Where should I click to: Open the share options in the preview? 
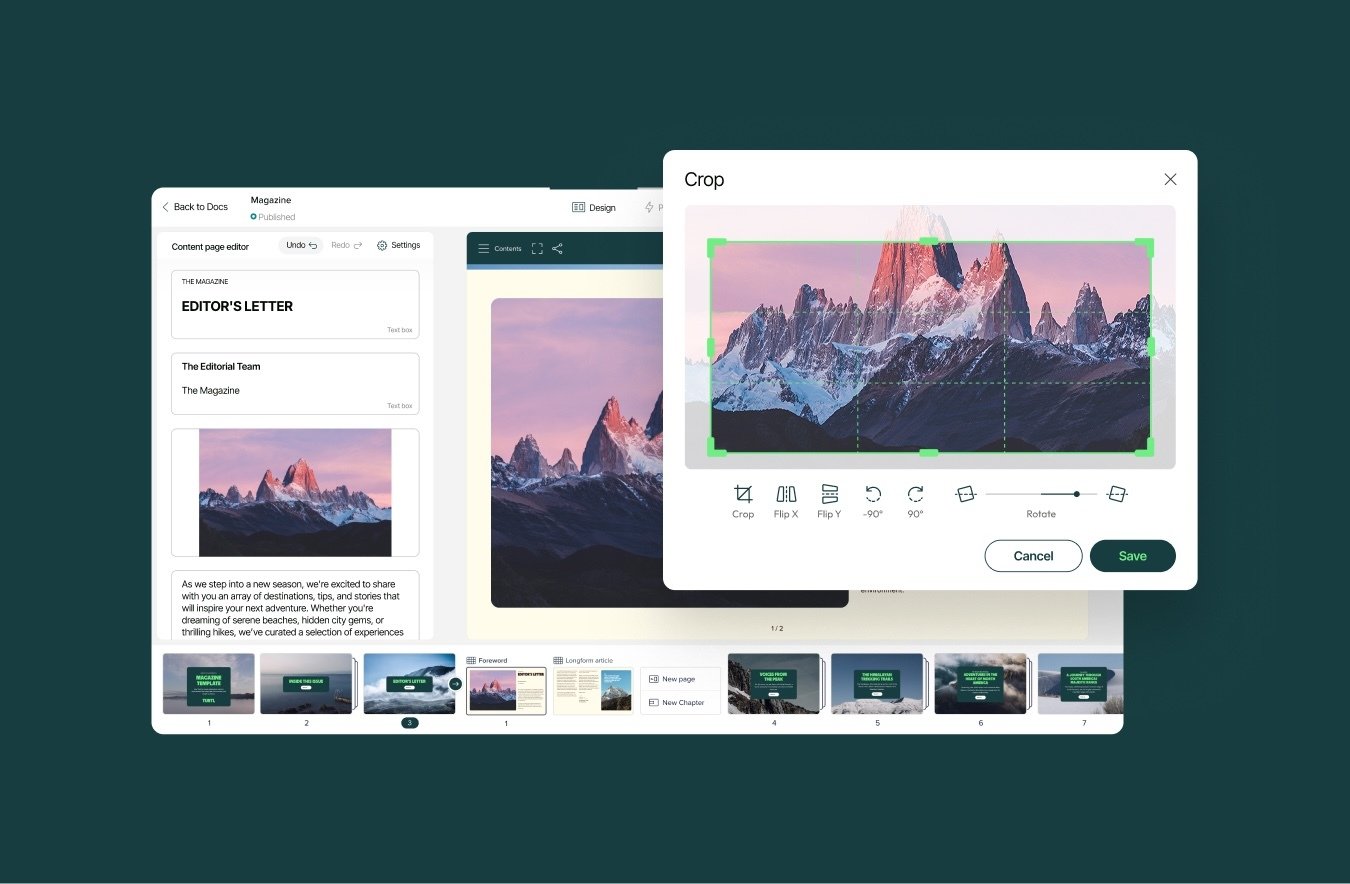(x=557, y=249)
